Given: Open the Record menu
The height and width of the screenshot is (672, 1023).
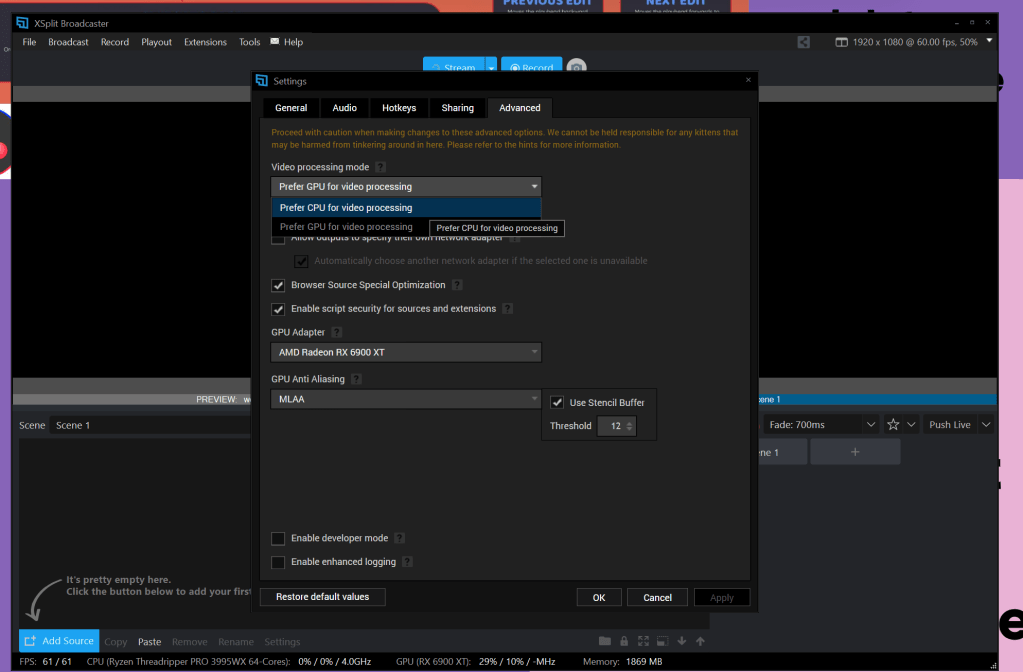Looking at the screenshot, I should click(x=115, y=42).
